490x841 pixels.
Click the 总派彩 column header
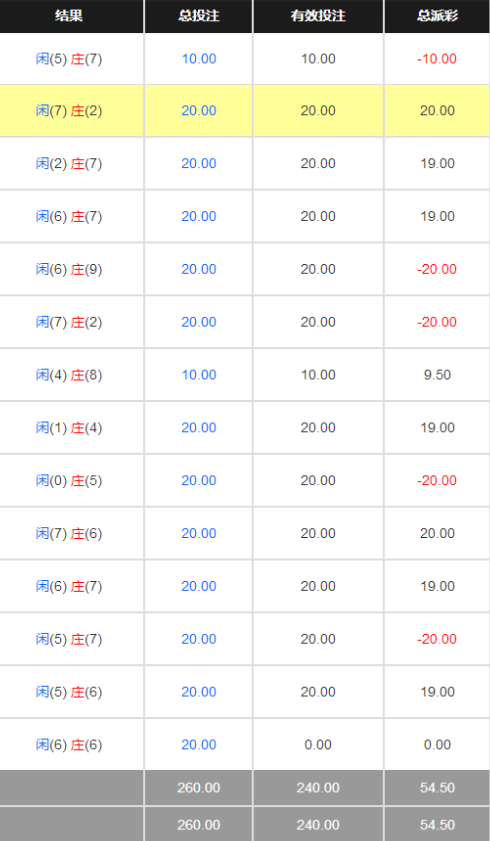(437, 16)
